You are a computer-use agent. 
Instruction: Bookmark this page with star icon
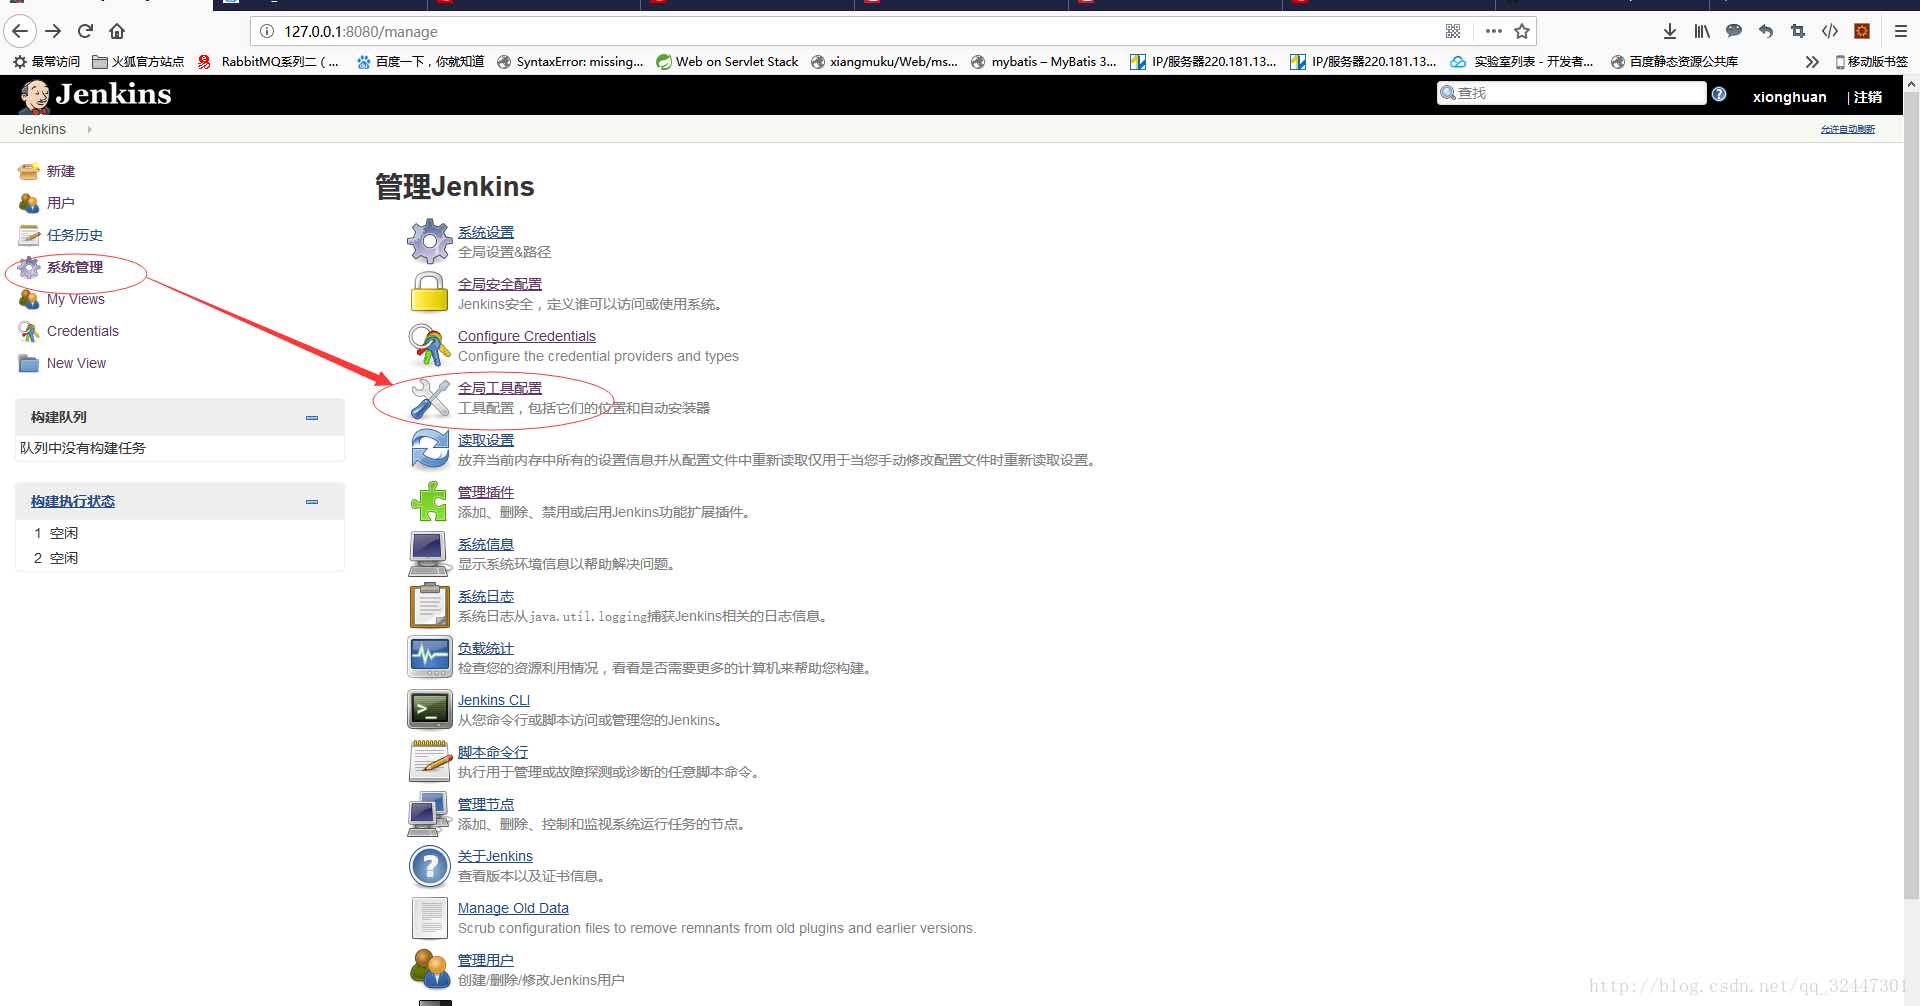(1522, 31)
